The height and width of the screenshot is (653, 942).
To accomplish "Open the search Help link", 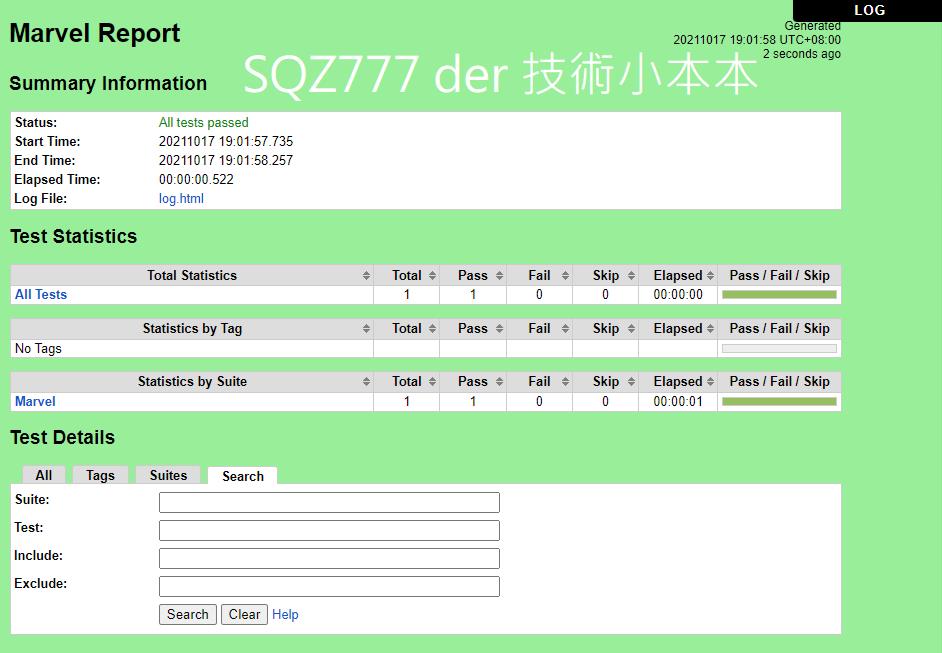I will (x=285, y=615).
